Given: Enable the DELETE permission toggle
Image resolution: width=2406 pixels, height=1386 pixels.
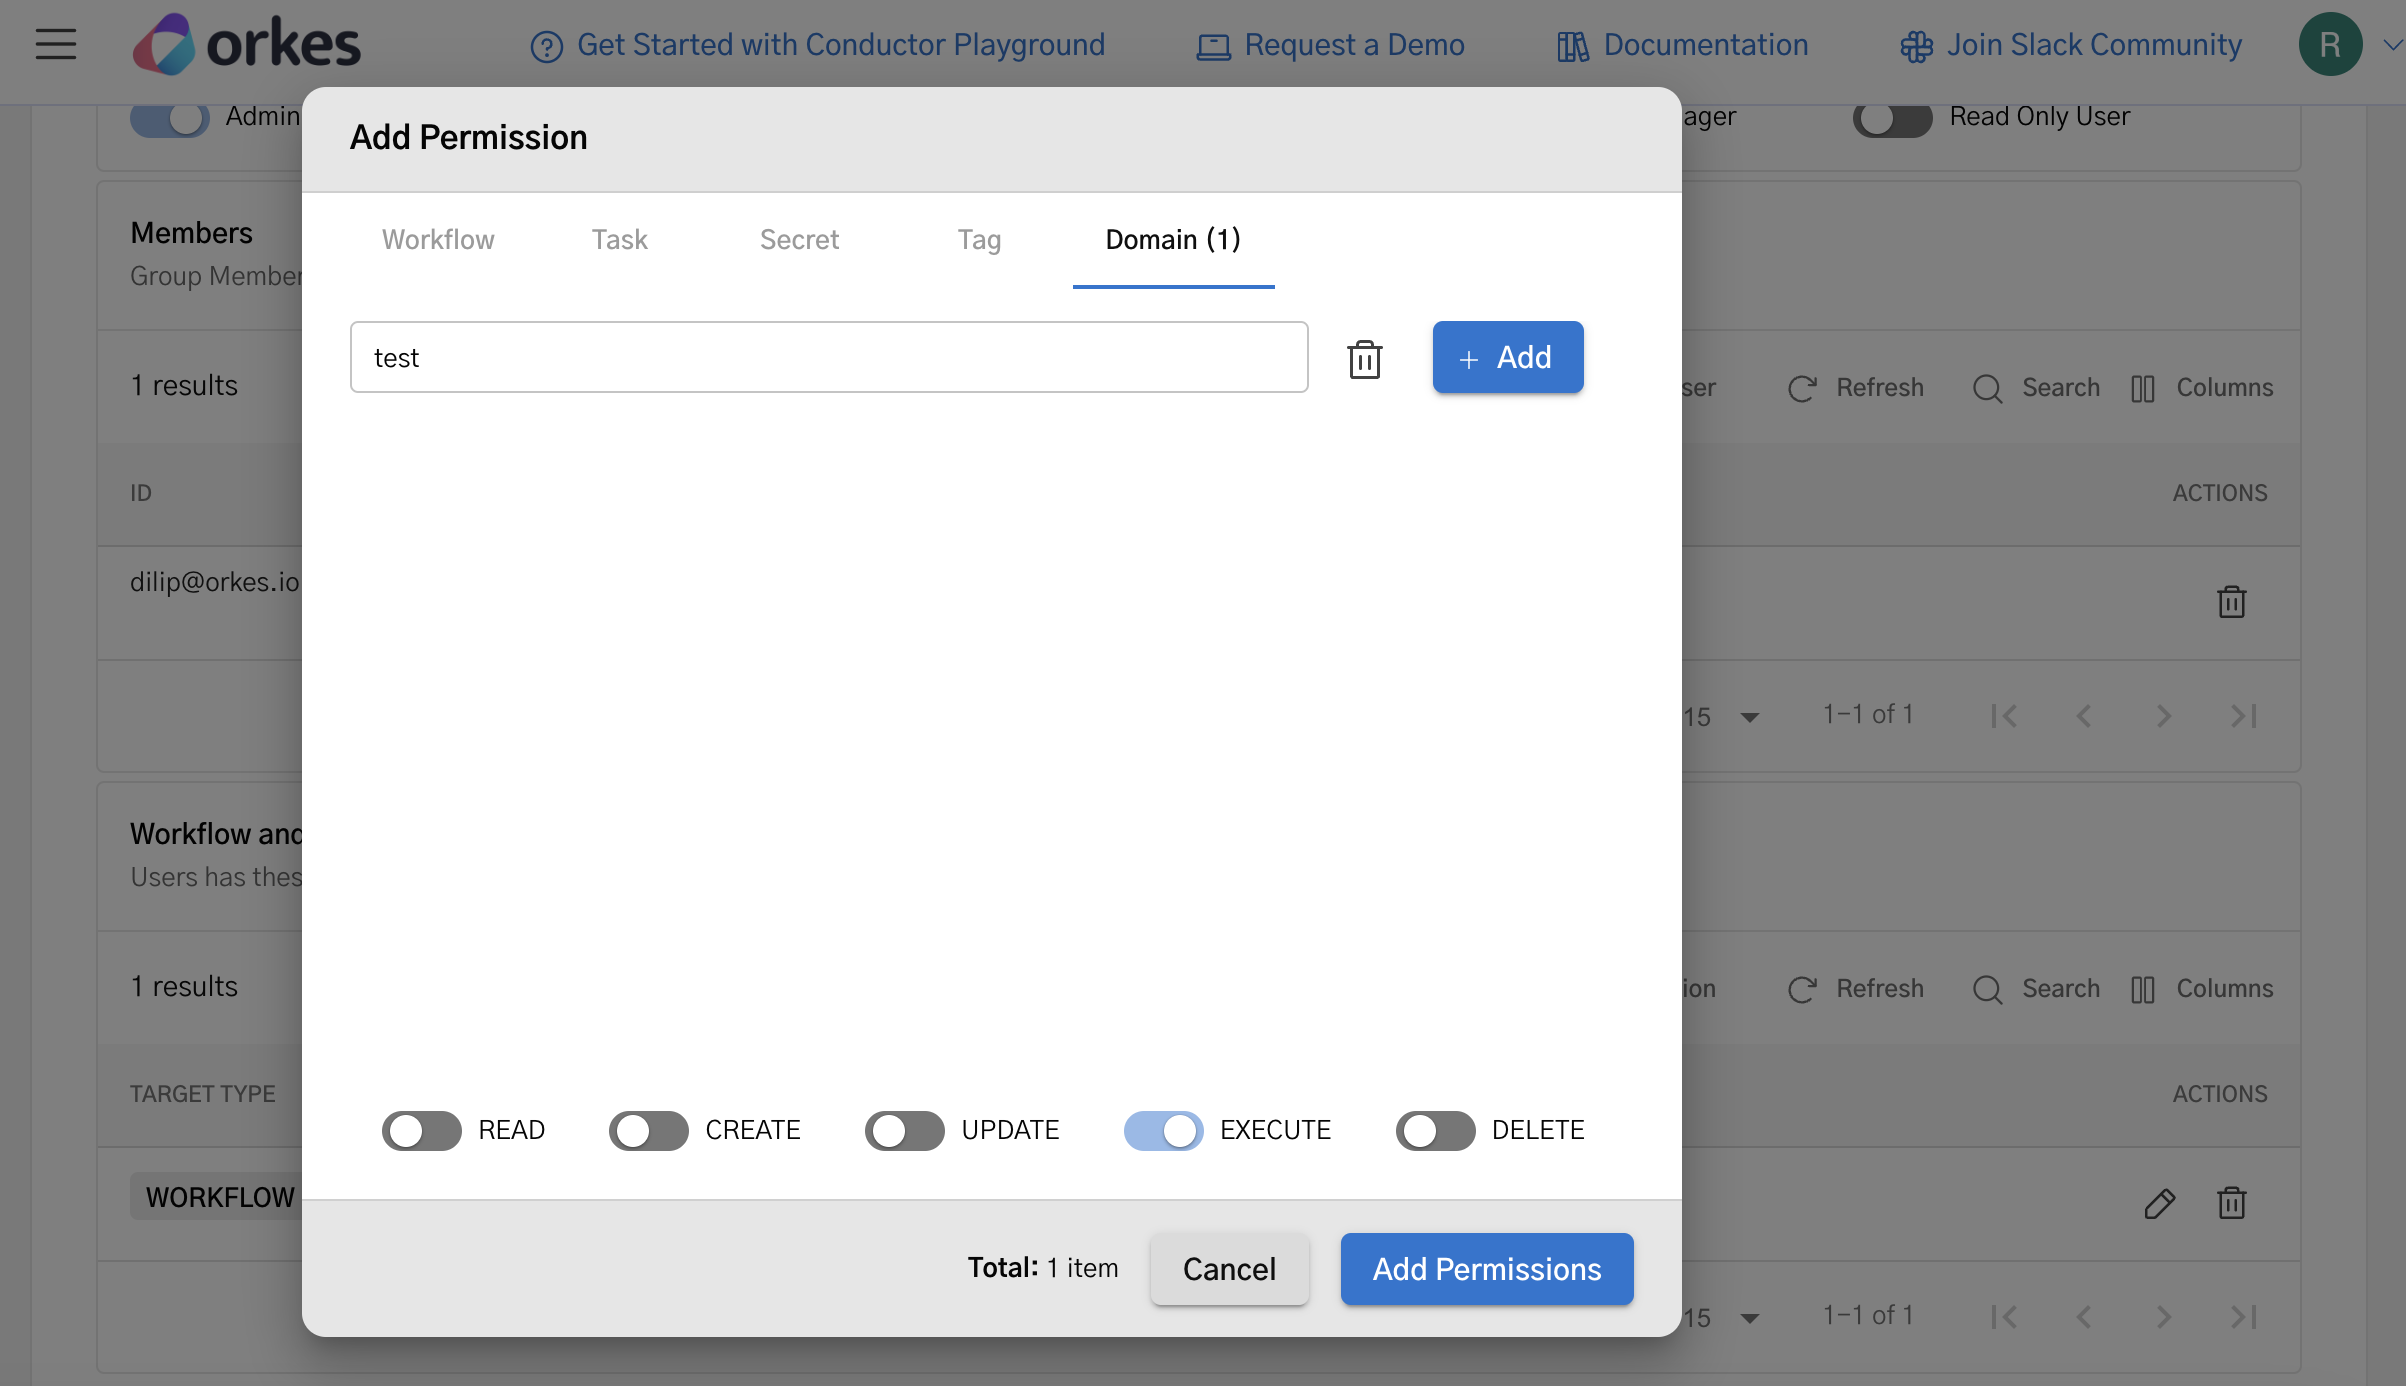Looking at the screenshot, I should tap(1434, 1130).
